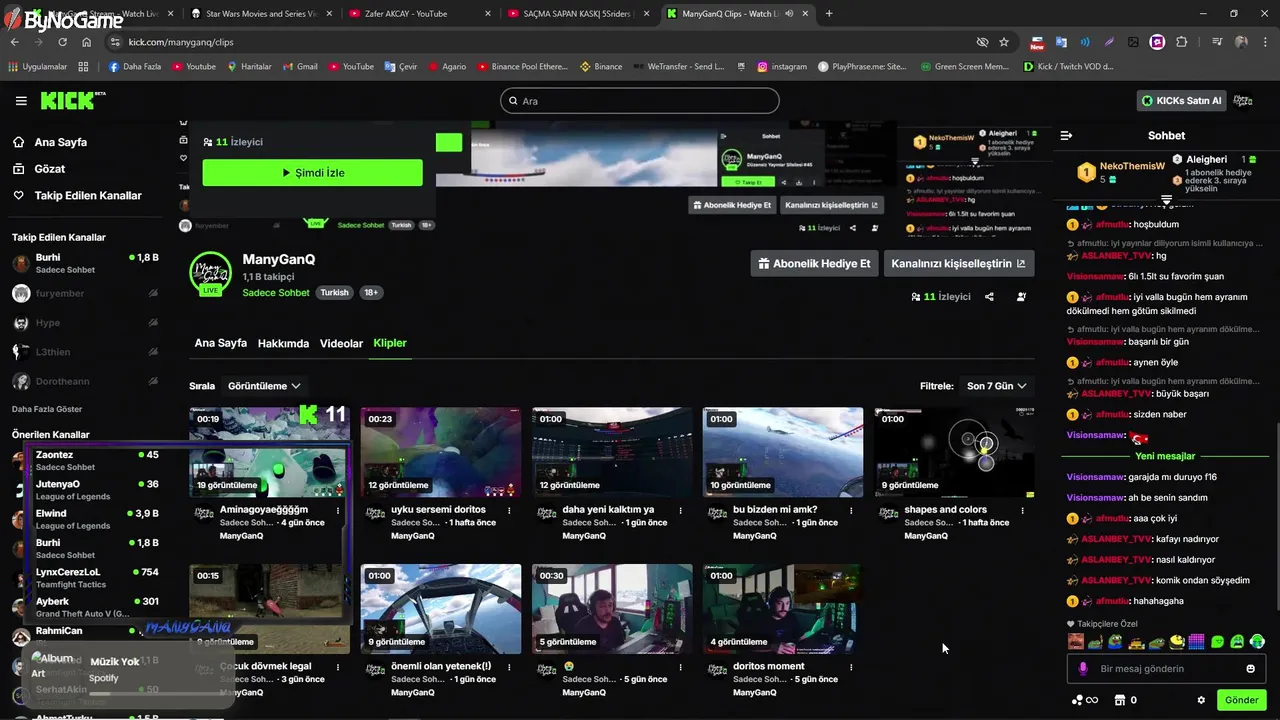Image resolution: width=1280 pixels, height=720 pixels.
Task: Switch to the Star Wars Movies browser tab
Action: [x=262, y=14]
